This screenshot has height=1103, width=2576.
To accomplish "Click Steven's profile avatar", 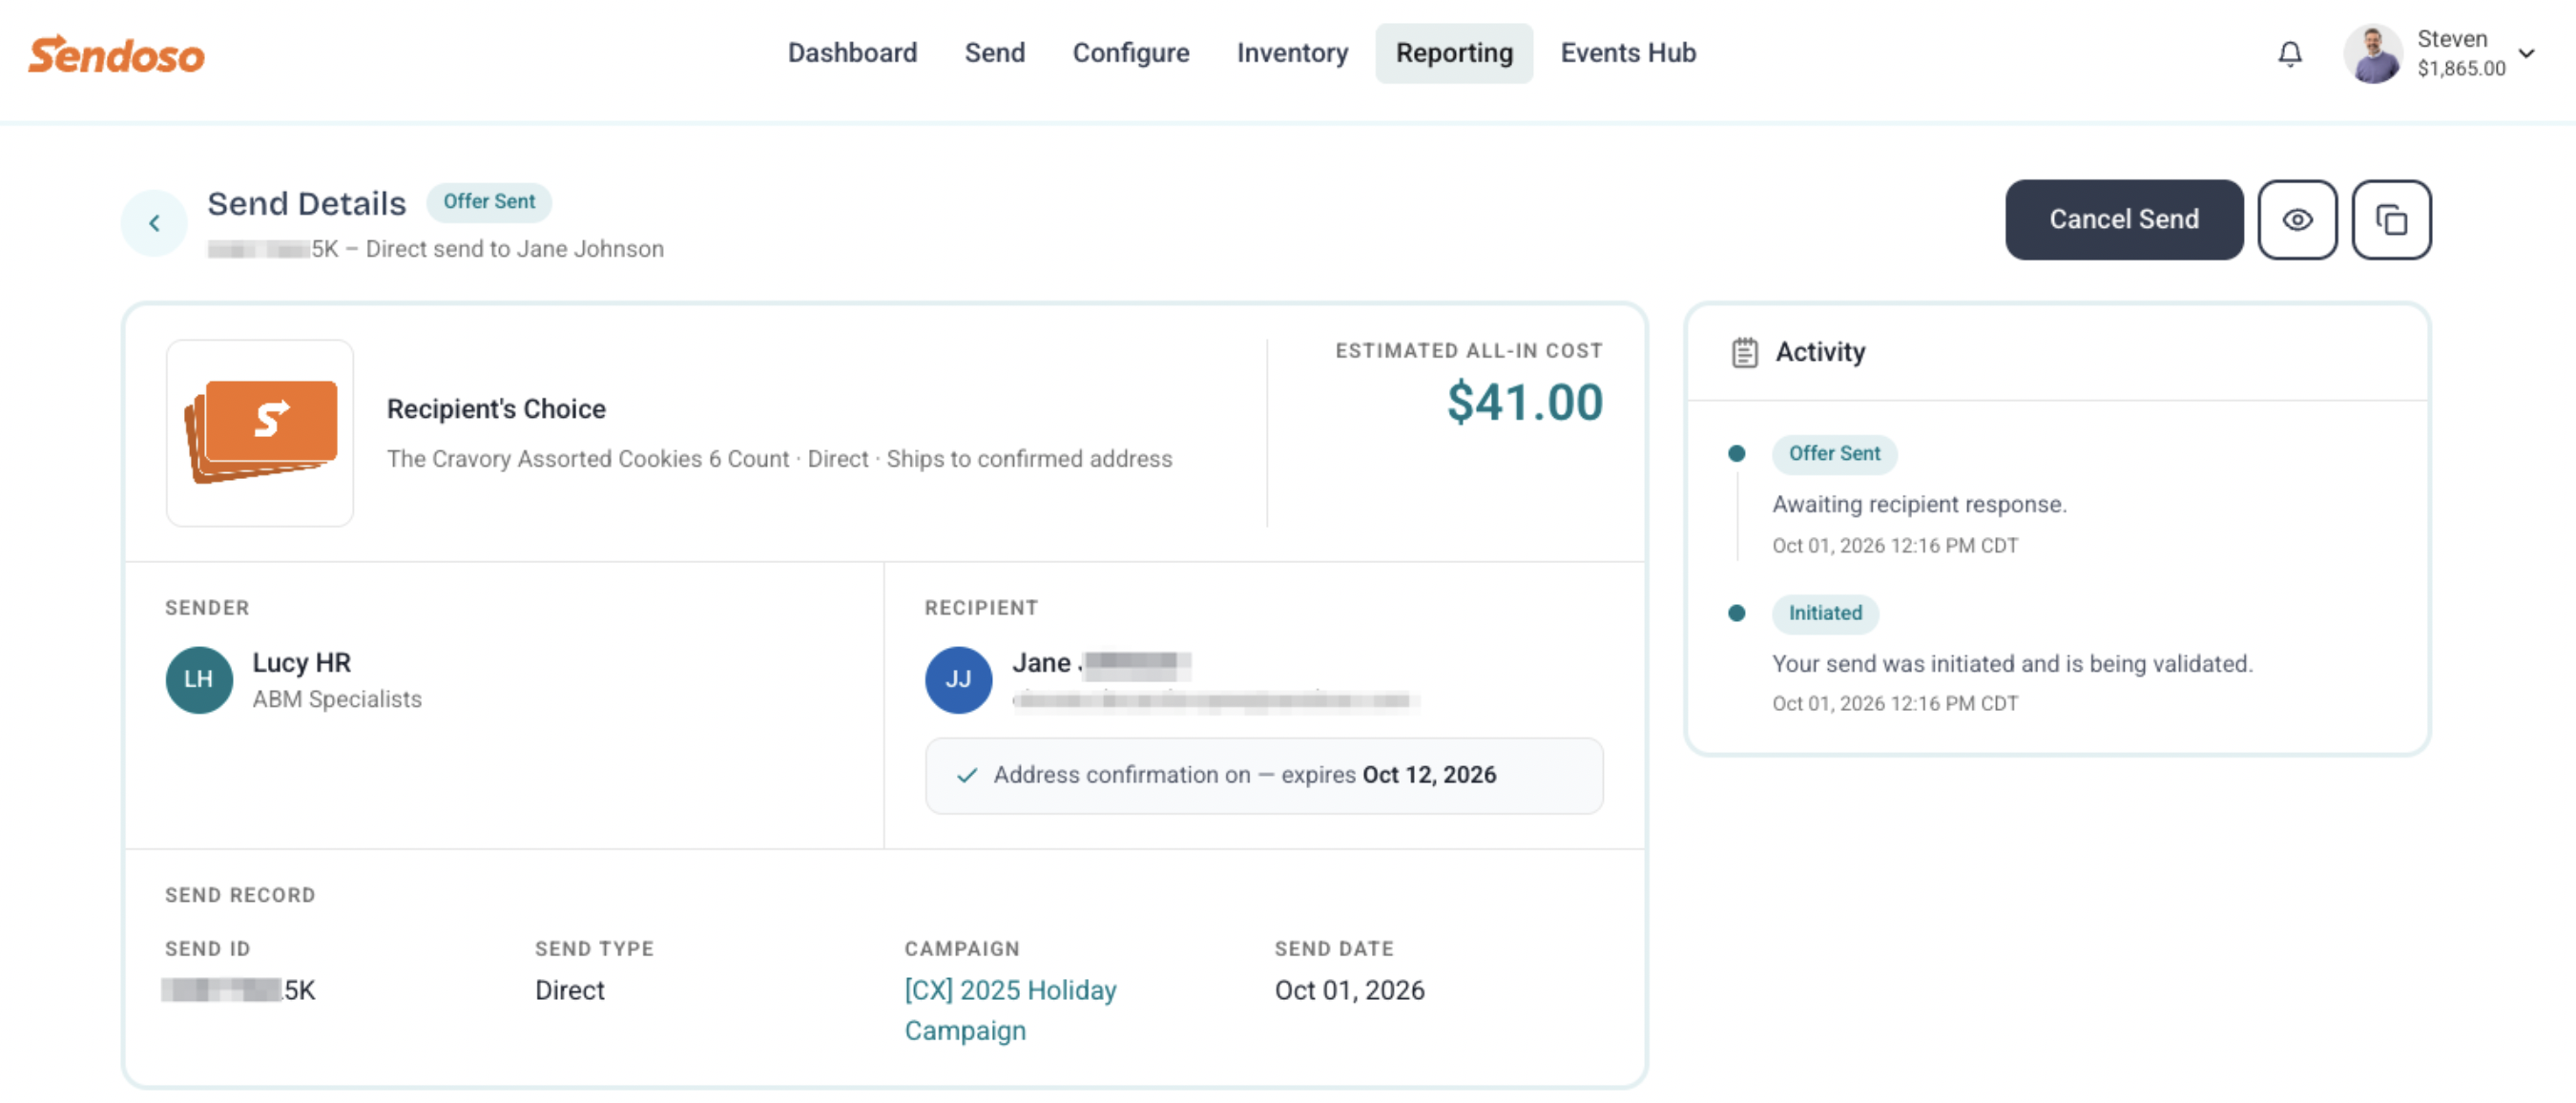I will (x=2373, y=54).
